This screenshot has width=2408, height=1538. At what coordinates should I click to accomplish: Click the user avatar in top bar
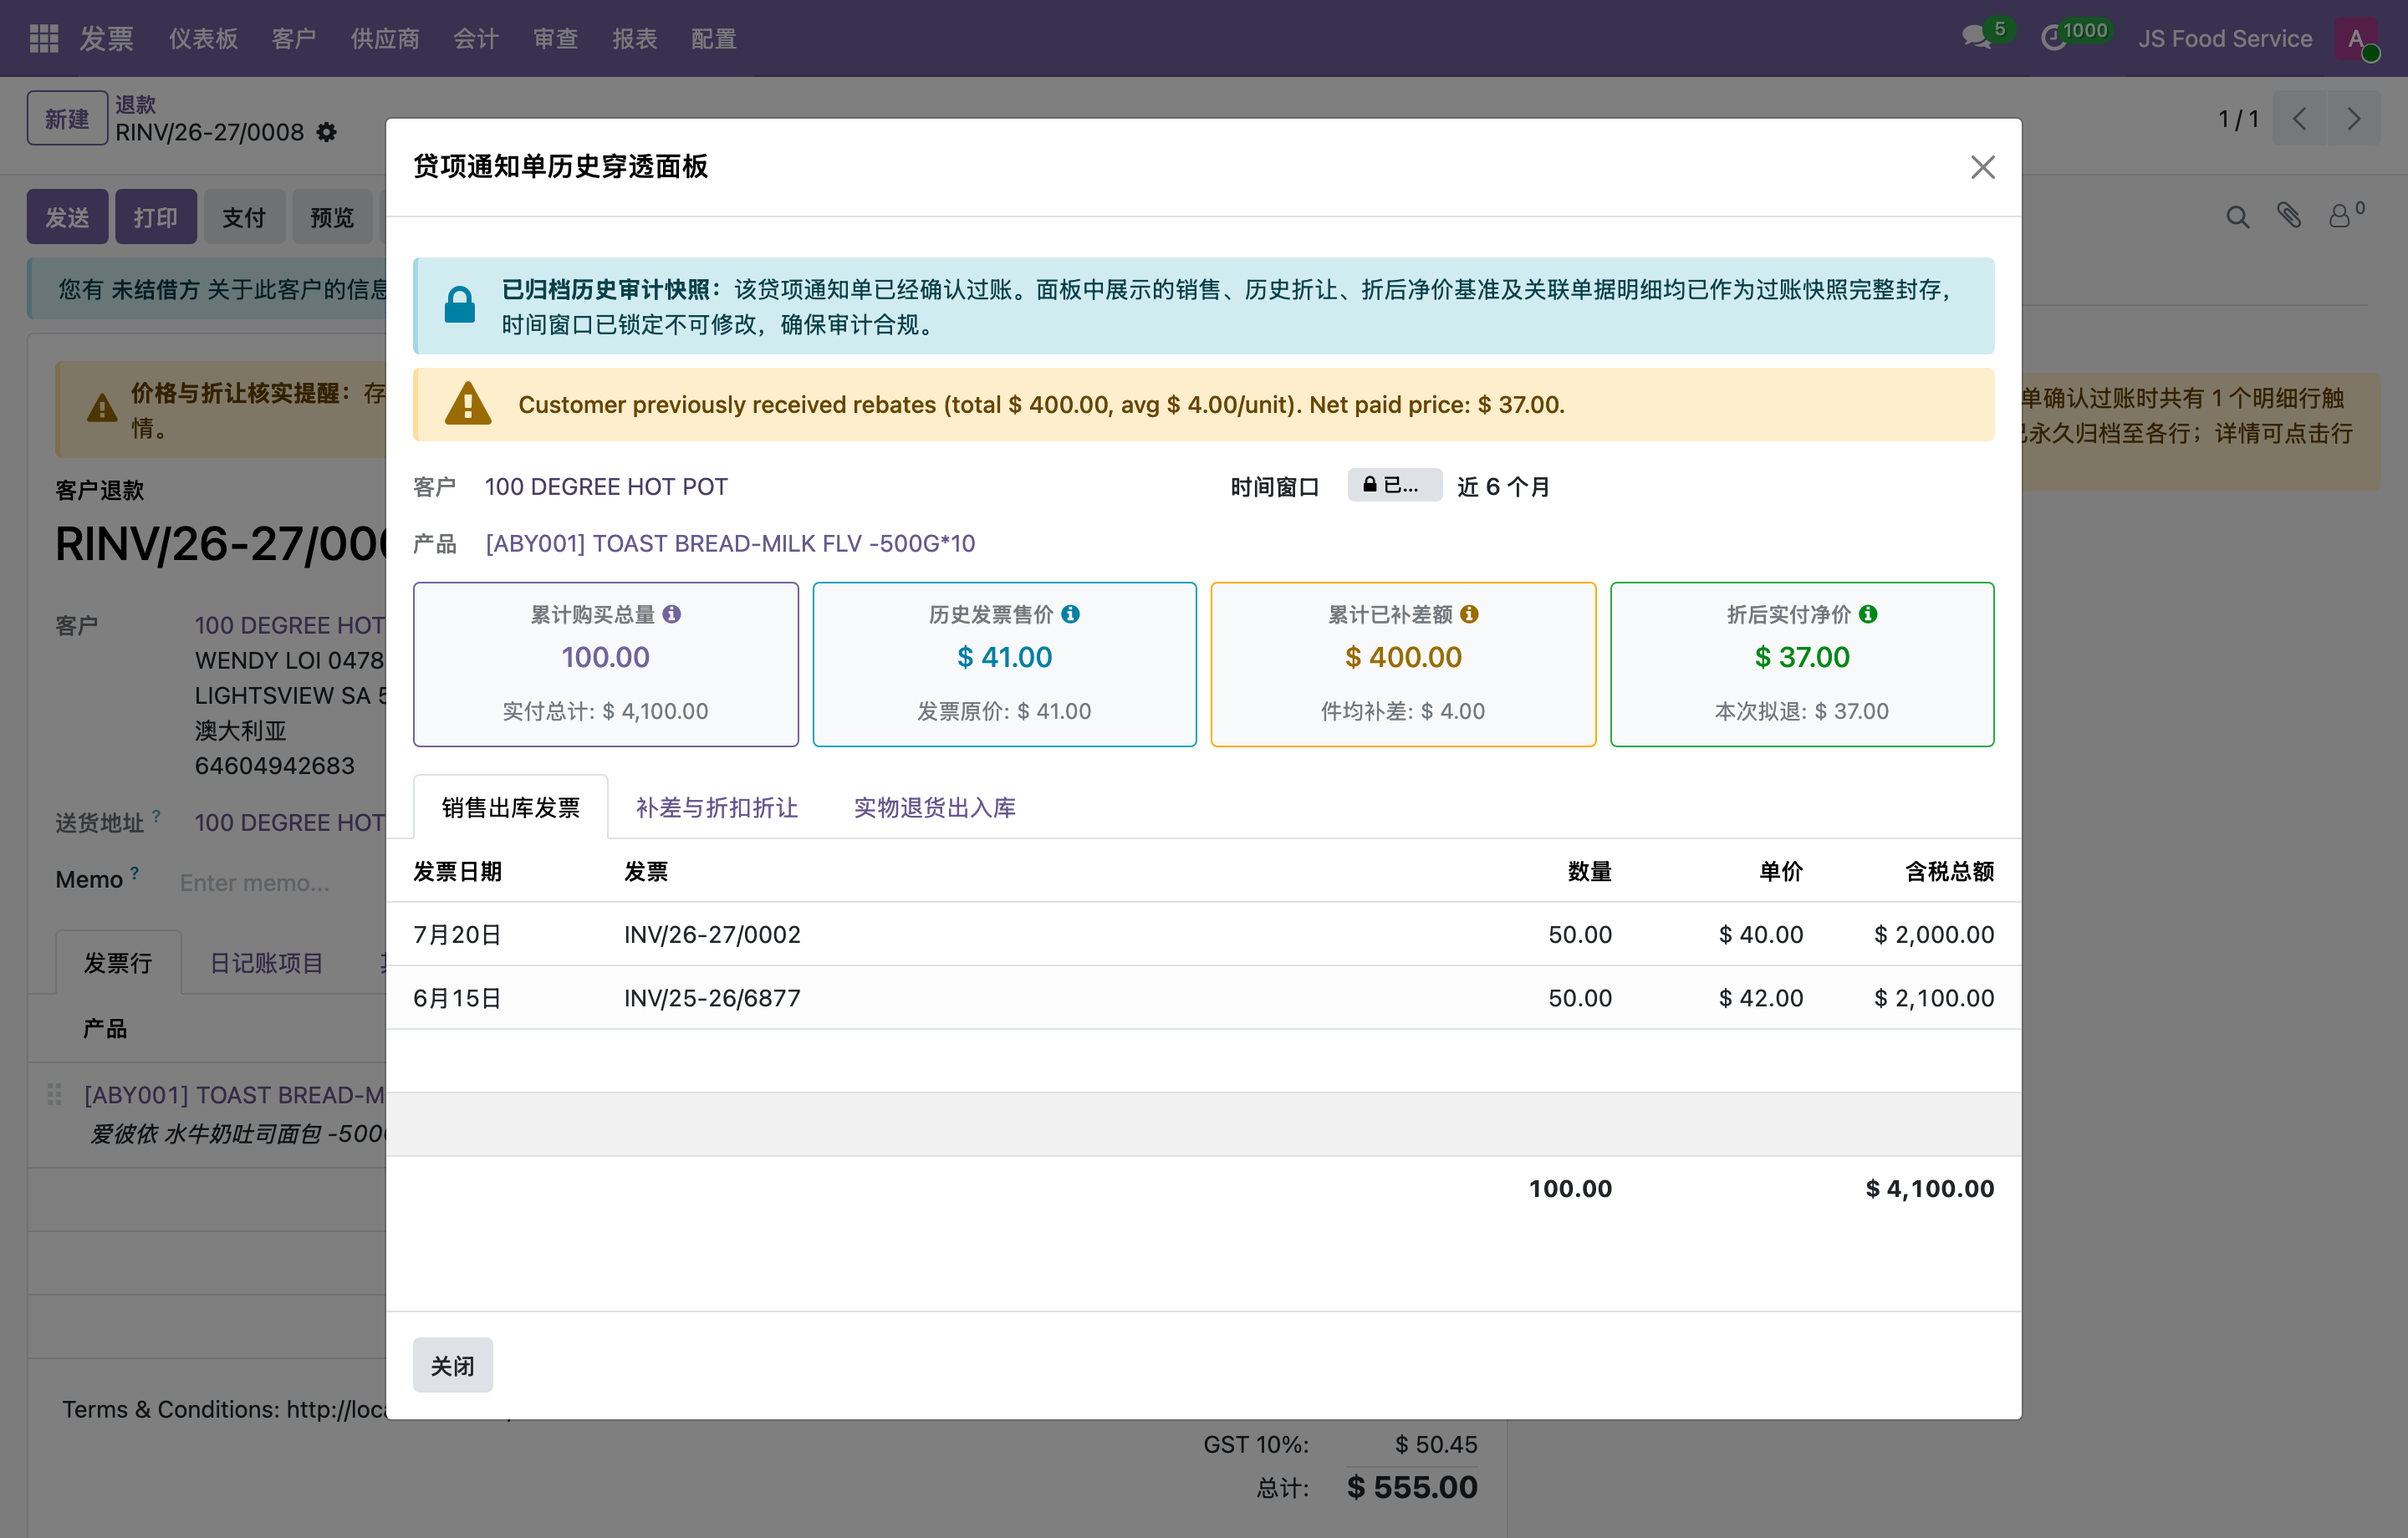pyautogui.click(x=2356, y=38)
